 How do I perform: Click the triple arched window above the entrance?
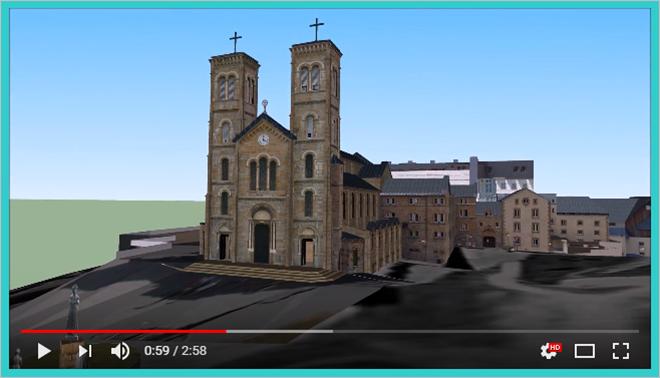point(263,174)
